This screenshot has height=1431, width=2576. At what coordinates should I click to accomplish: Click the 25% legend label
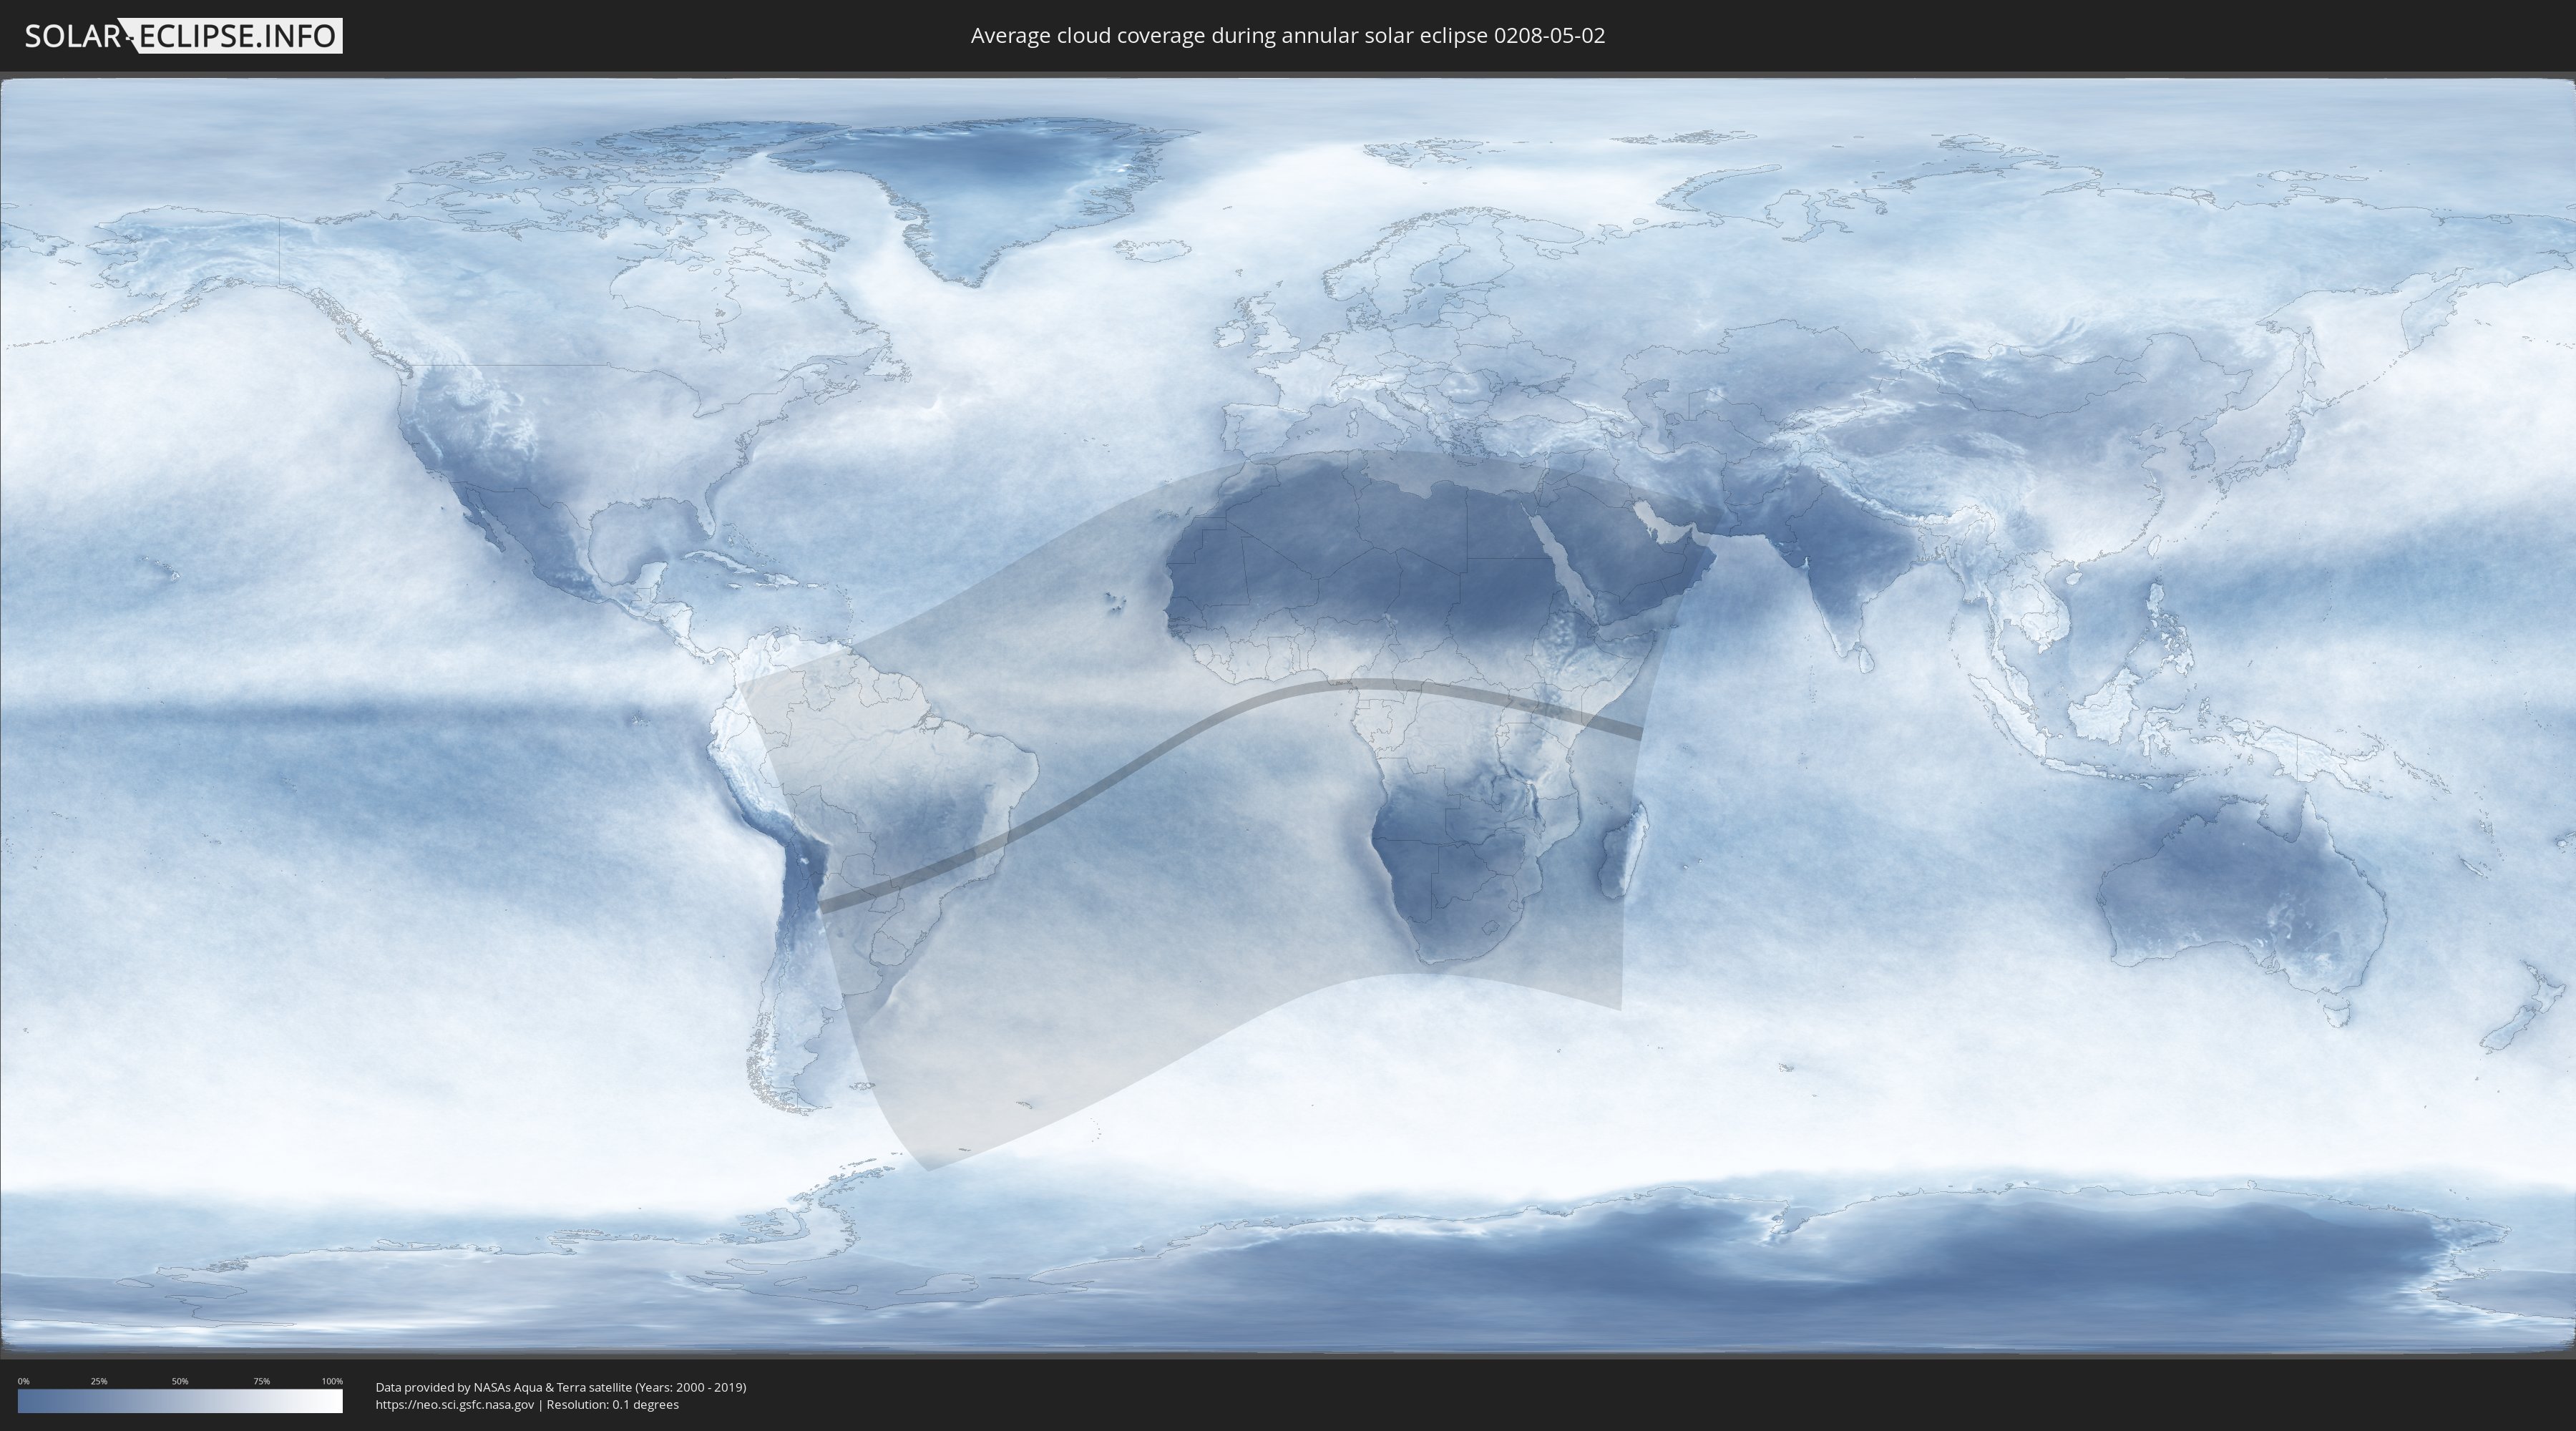coord(99,1381)
